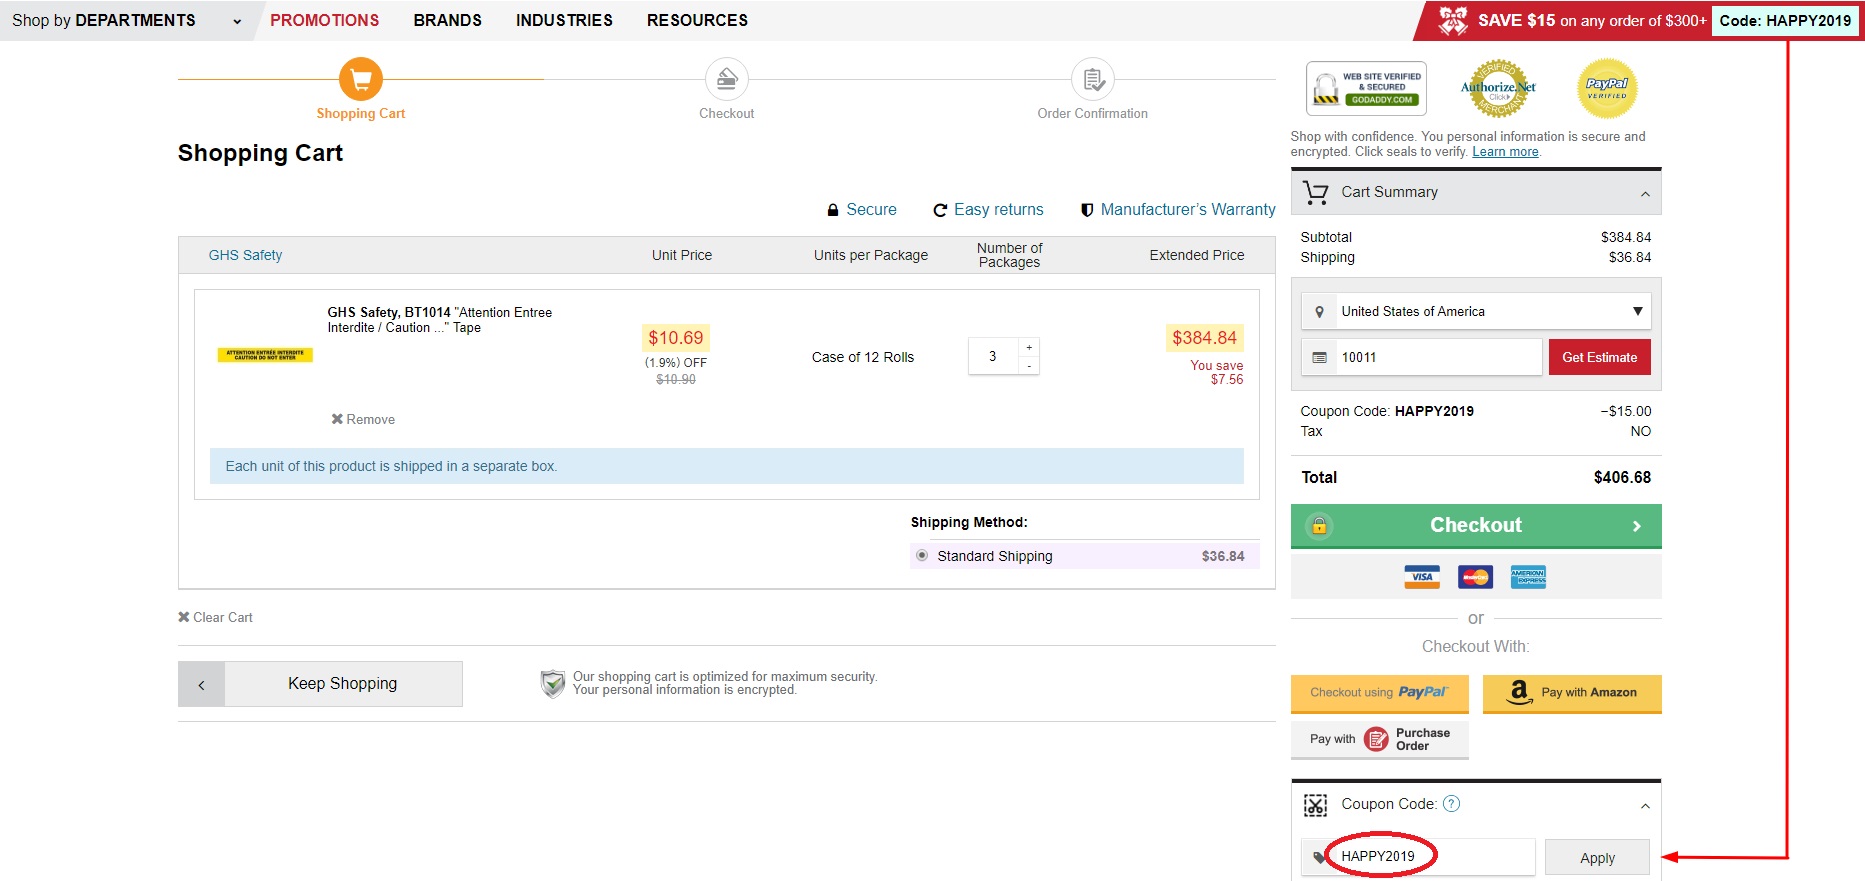Open the Coupon Code help question icon

tap(1452, 804)
